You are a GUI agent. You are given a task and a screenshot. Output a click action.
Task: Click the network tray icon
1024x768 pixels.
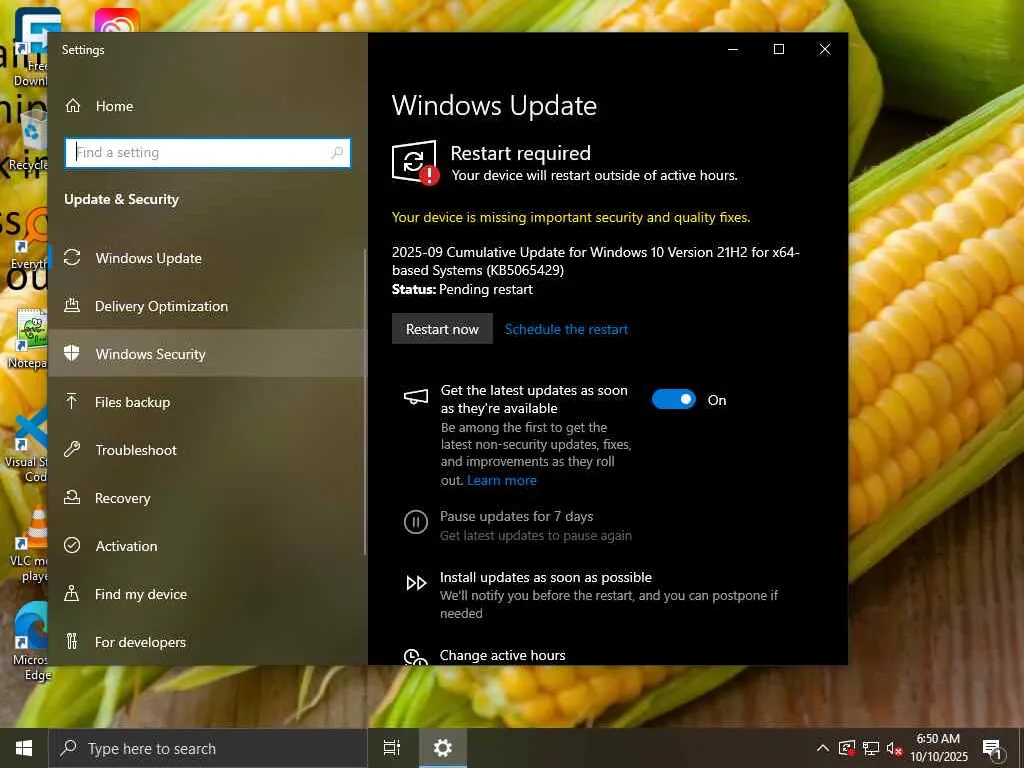click(x=871, y=748)
